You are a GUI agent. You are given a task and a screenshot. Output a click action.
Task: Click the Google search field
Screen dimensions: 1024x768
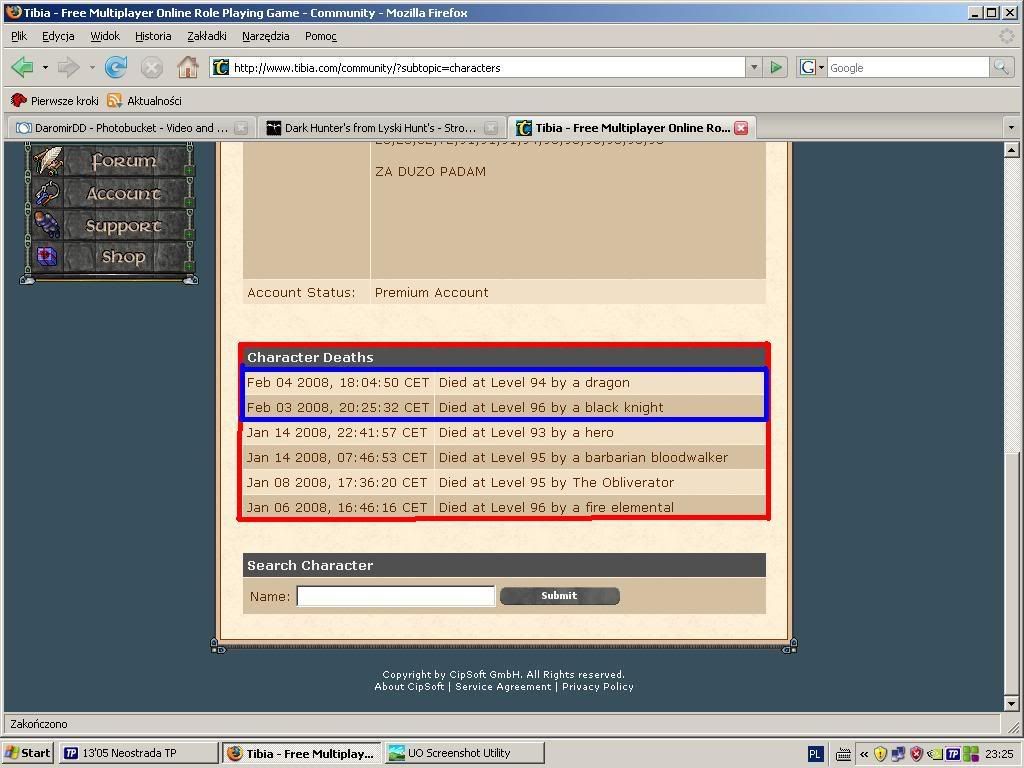tap(908, 67)
